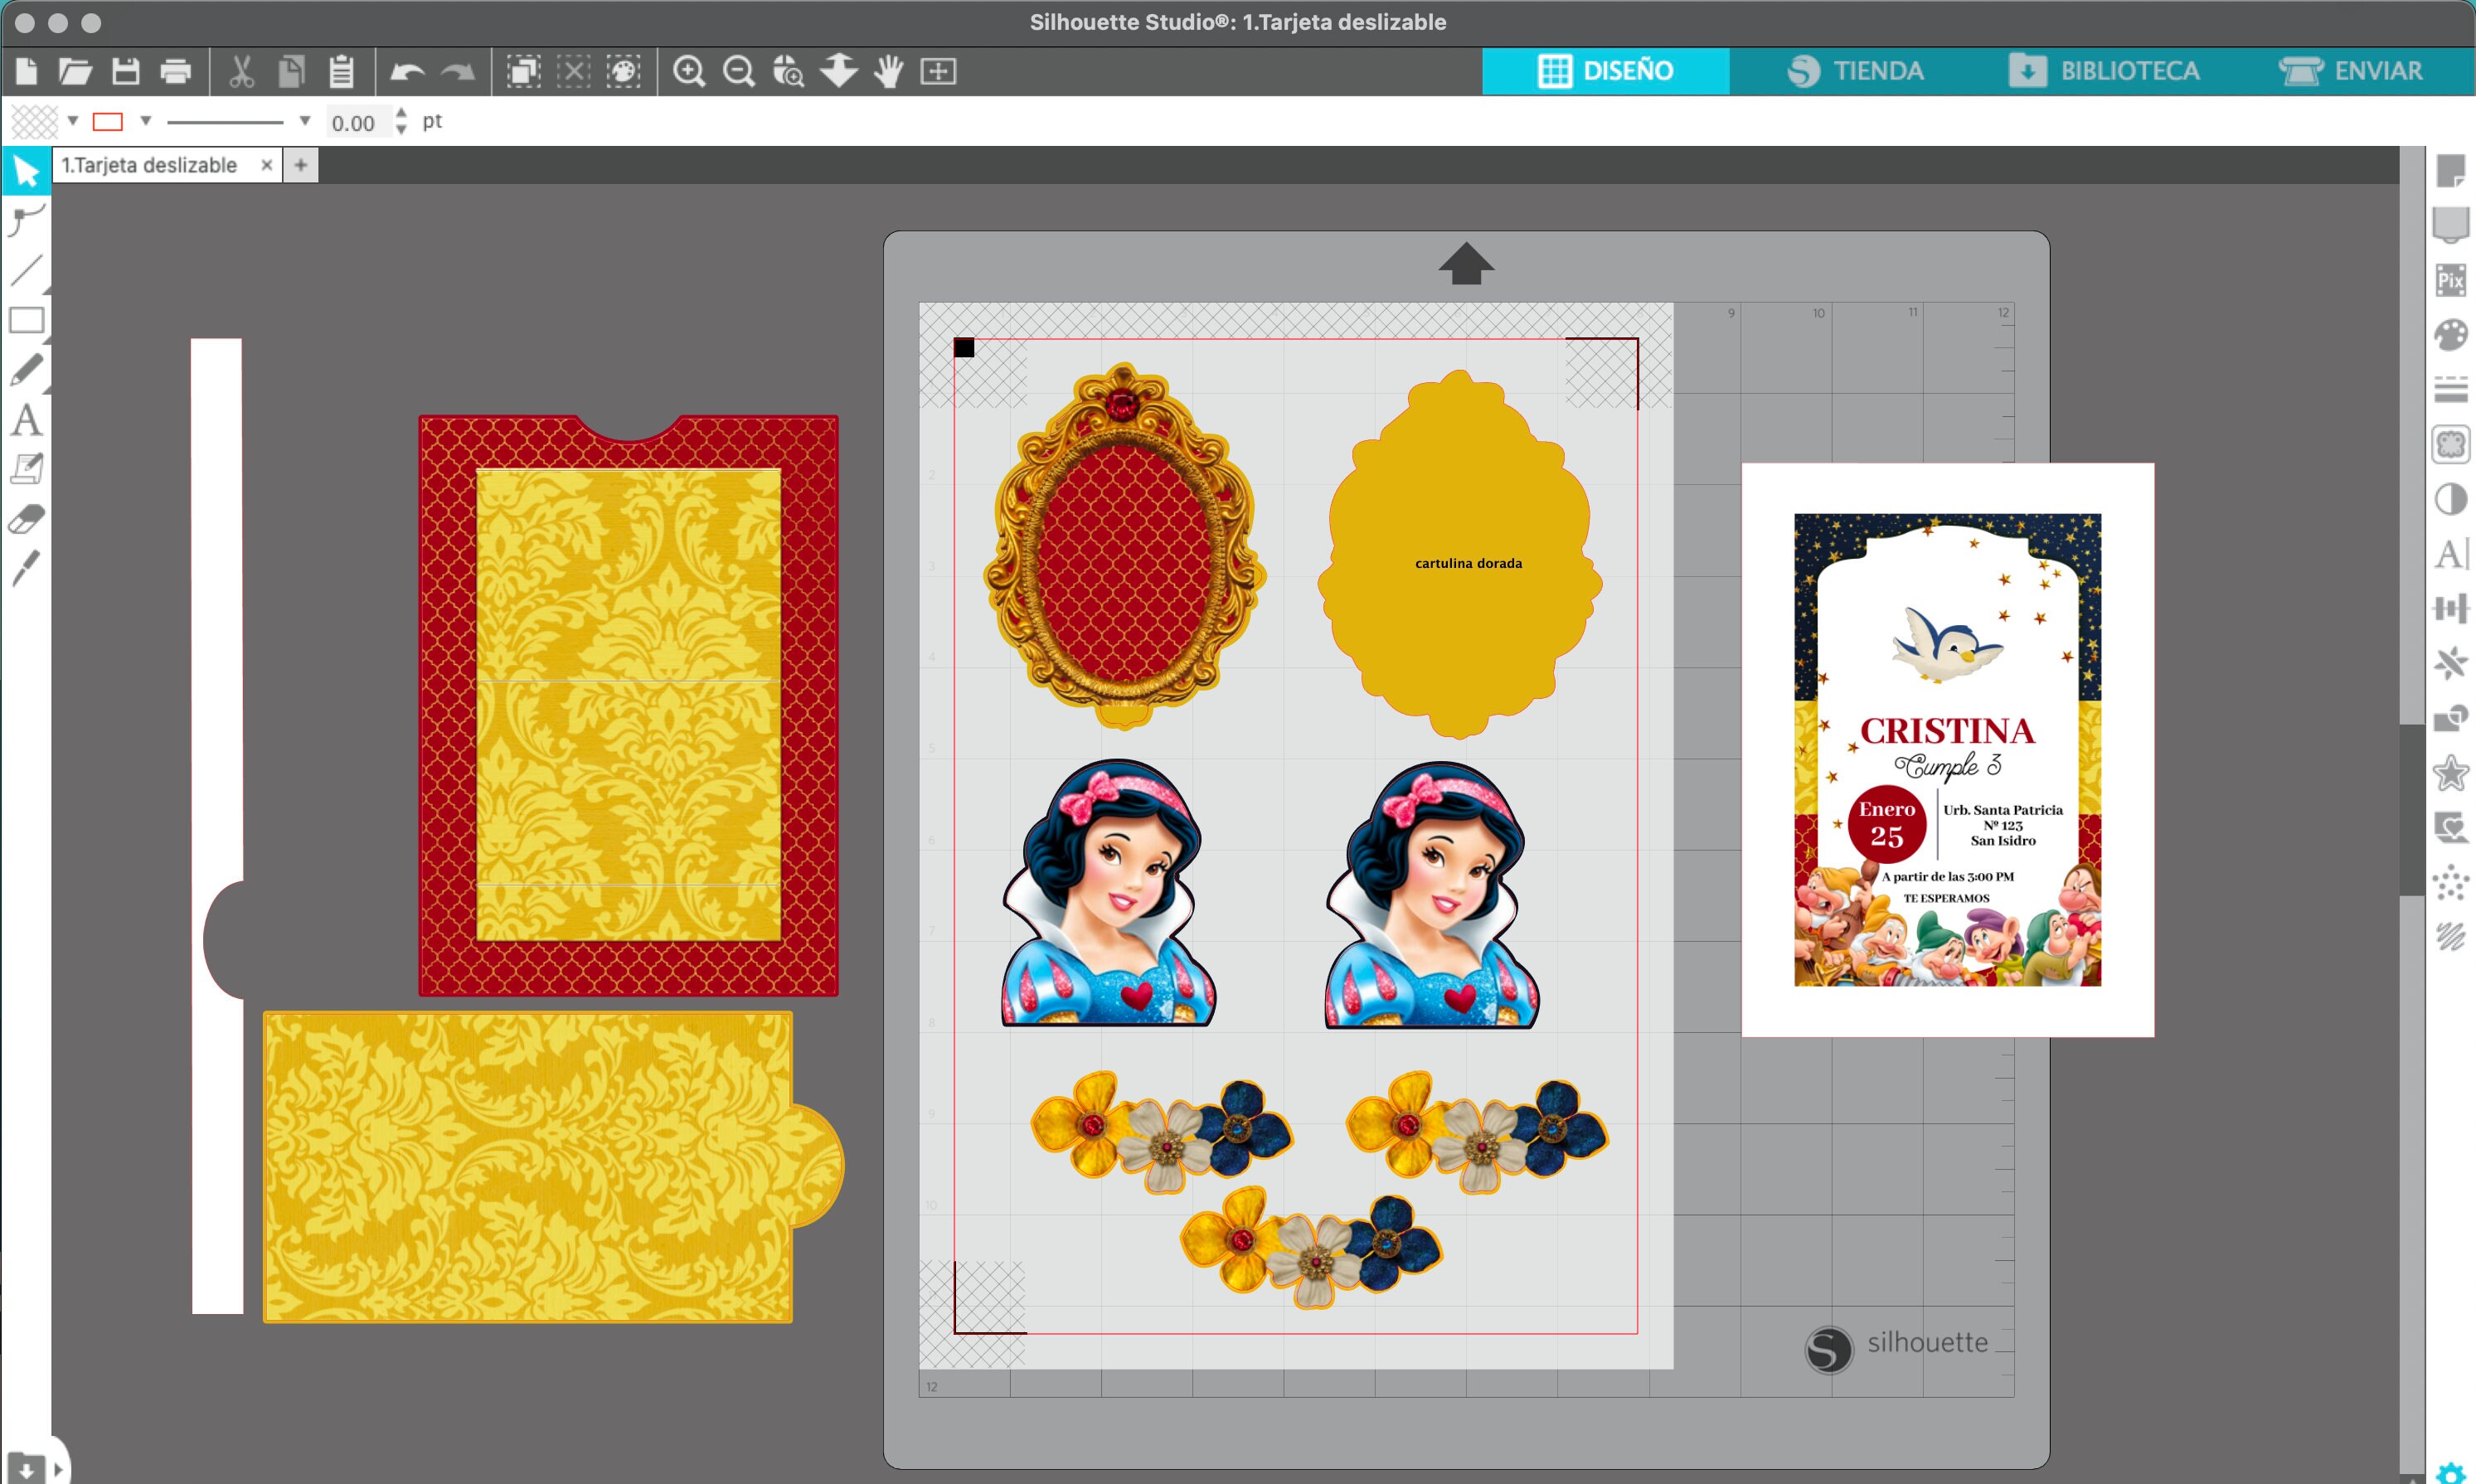Pick the Rectangle drawing tool

pyautogui.click(x=26, y=320)
